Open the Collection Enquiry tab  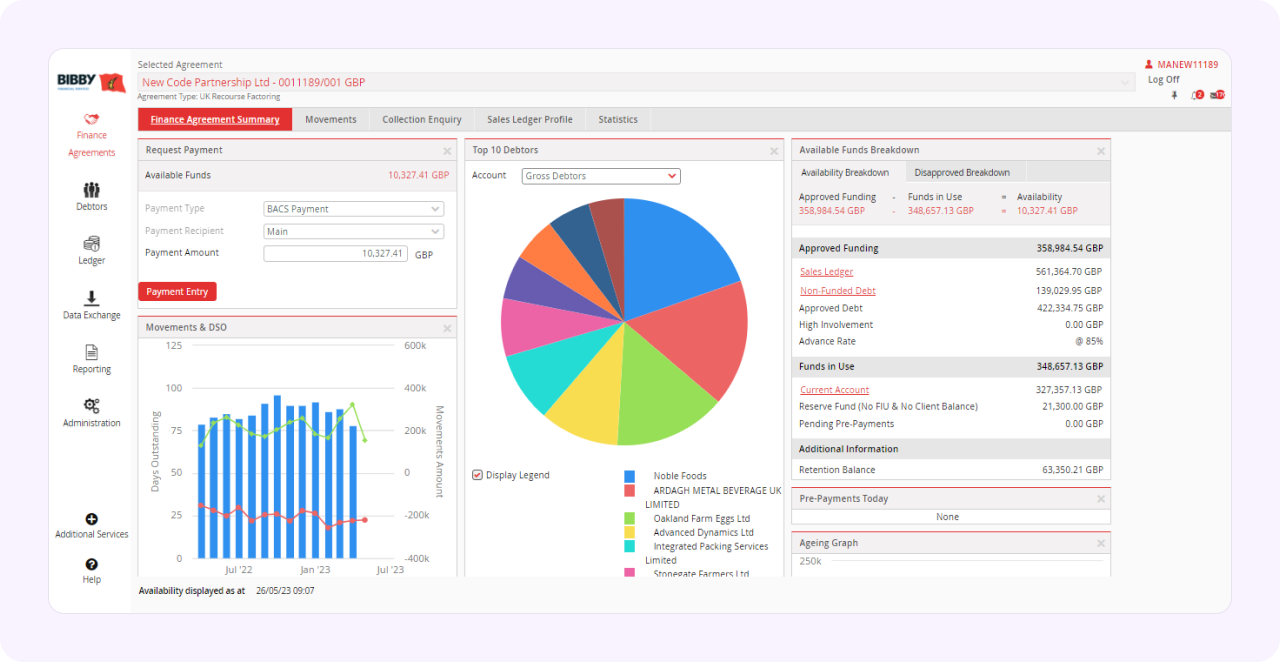coord(422,119)
